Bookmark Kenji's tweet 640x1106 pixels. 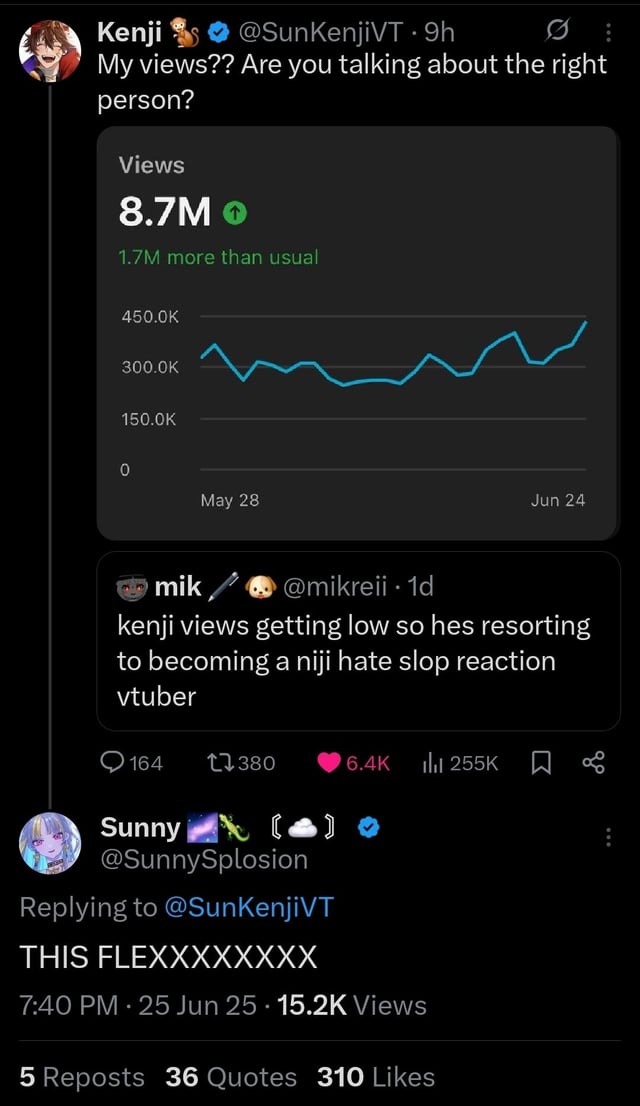coord(540,763)
